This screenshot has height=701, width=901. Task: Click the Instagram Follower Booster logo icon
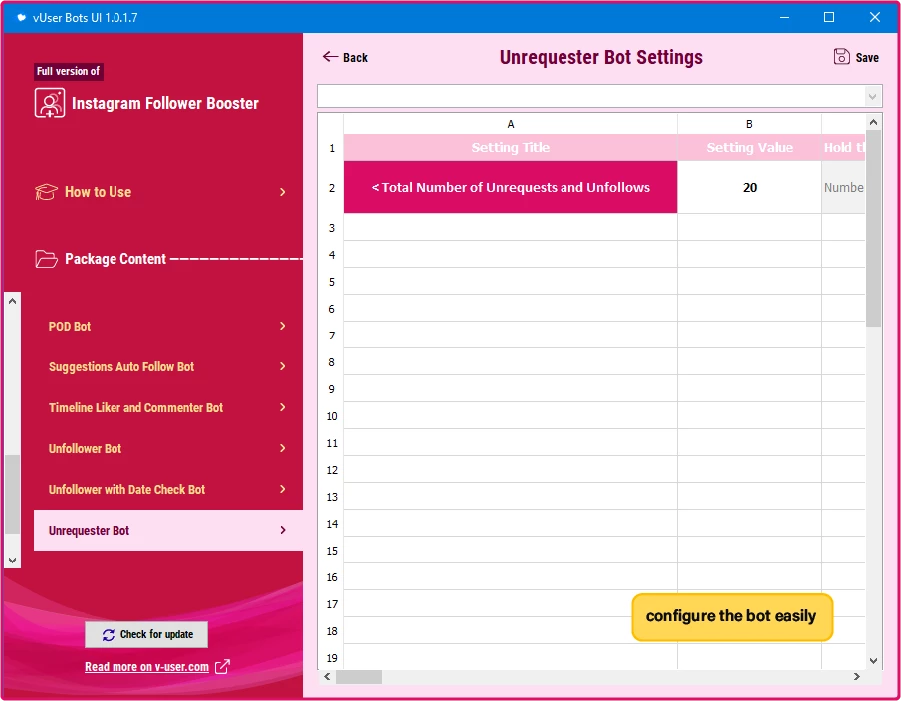pos(50,103)
